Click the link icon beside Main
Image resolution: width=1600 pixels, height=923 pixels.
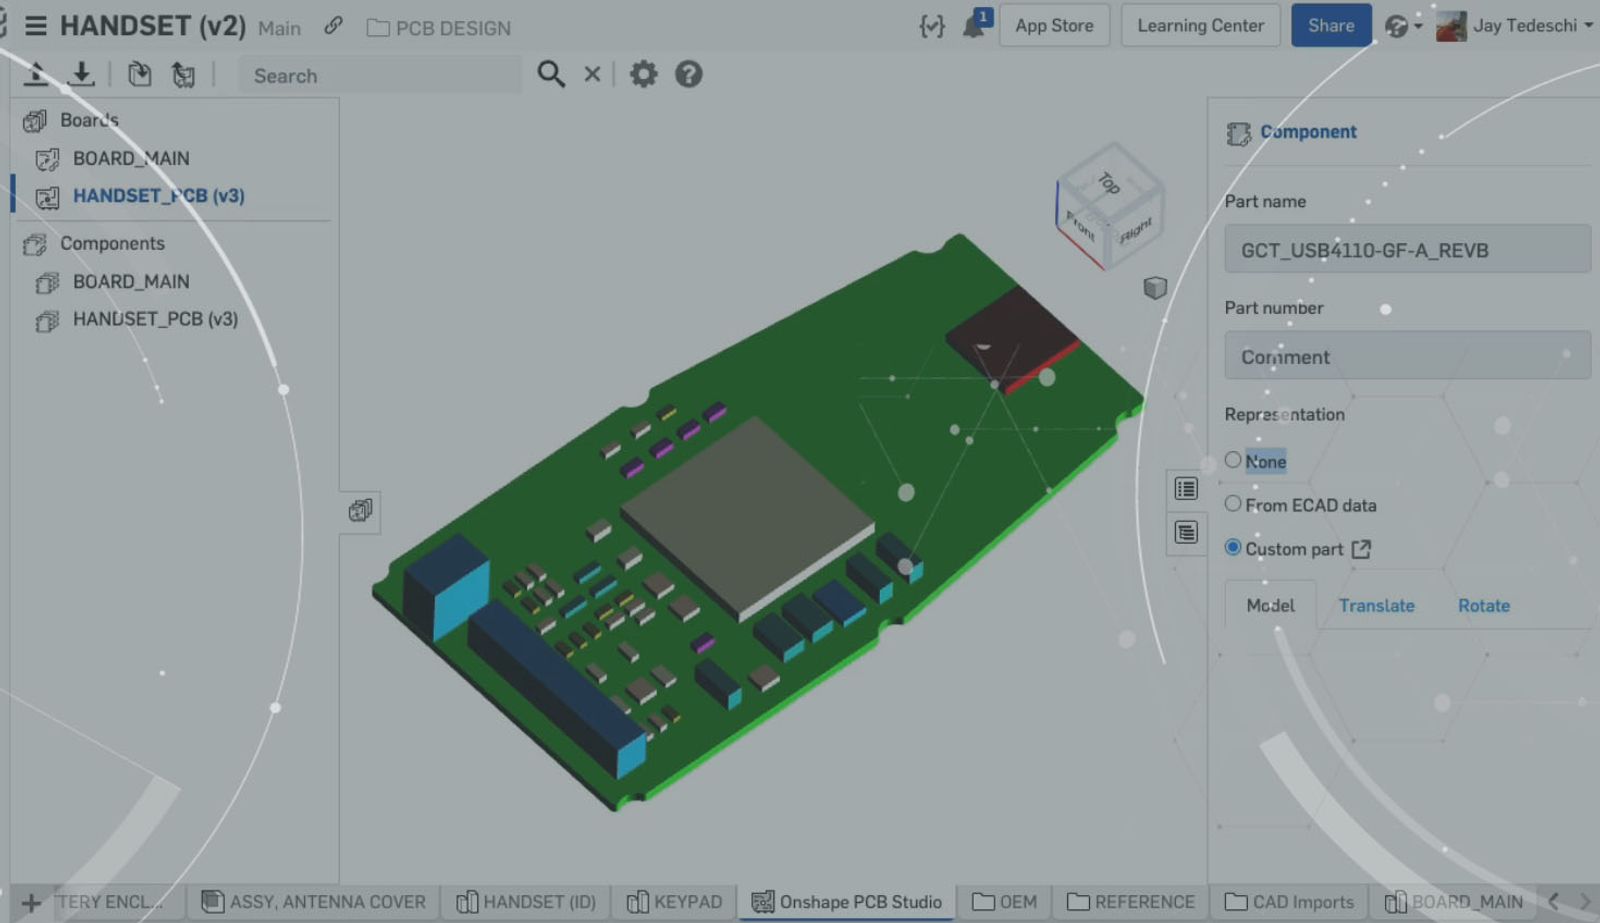click(333, 27)
